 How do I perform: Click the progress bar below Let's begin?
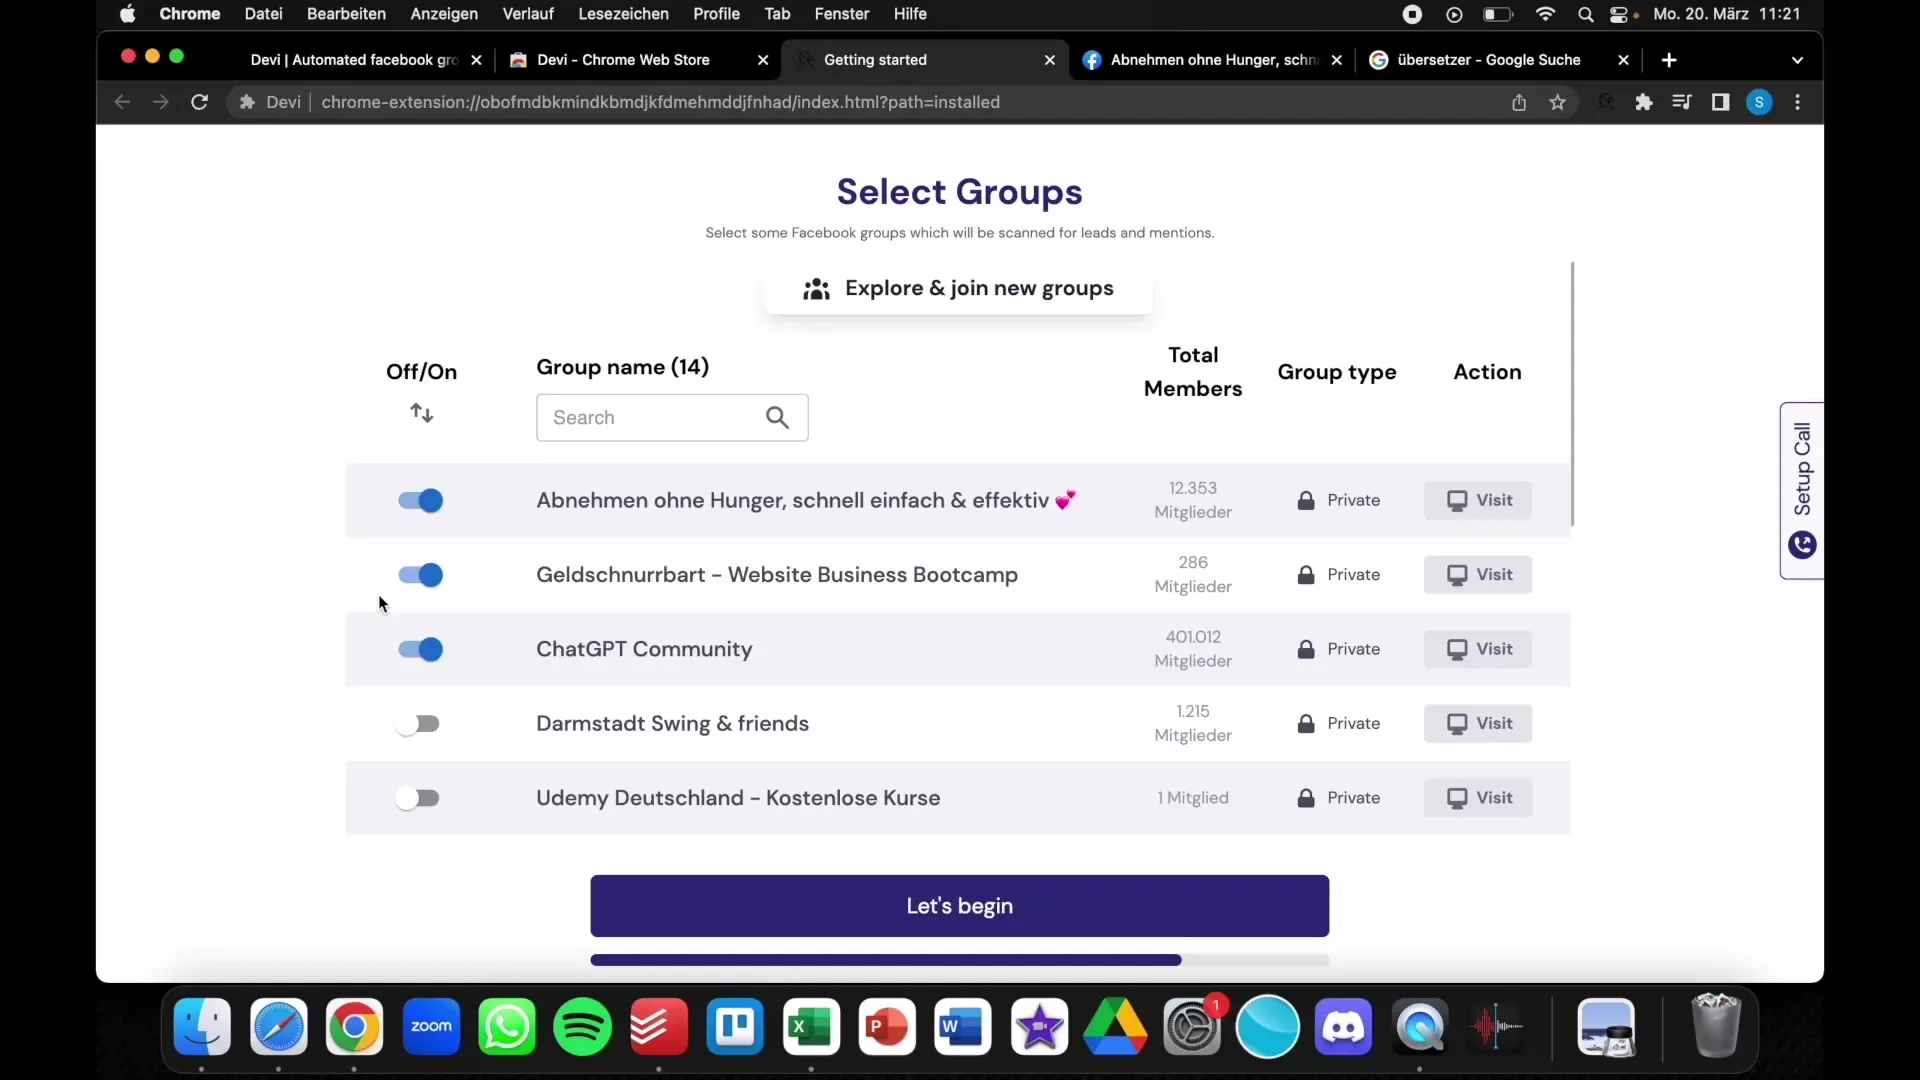960,960
